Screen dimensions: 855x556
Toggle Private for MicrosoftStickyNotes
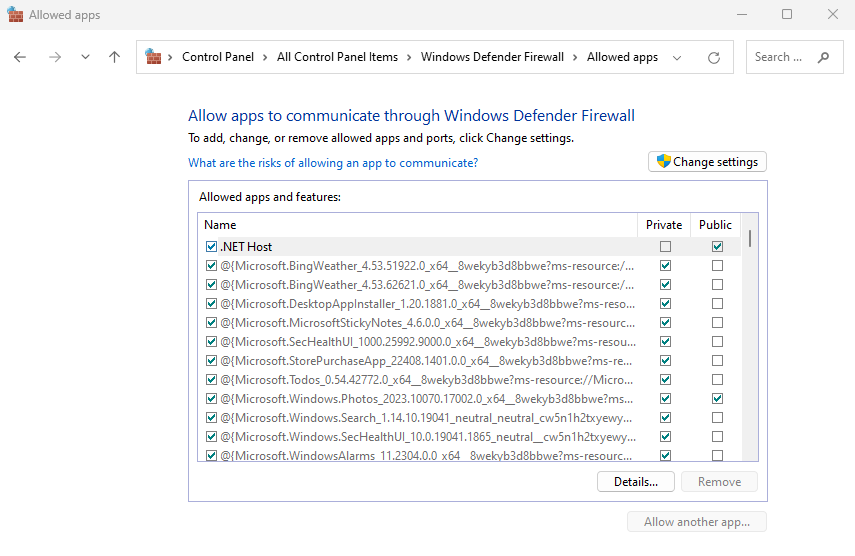(x=665, y=323)
